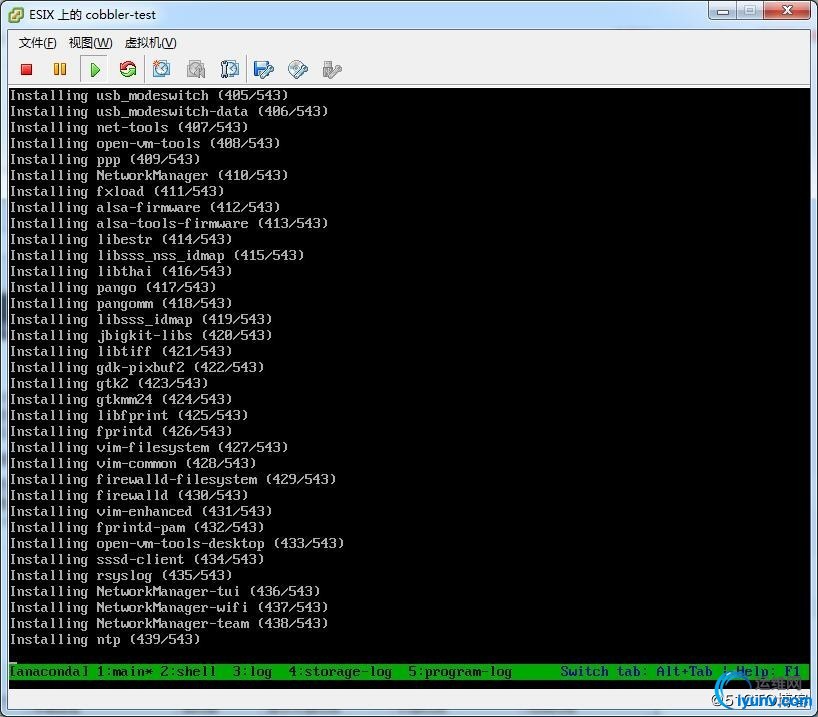The height and width of the screenshot is (717, 818).
Task: Click line 'Installing ppp (409/543)'
Action: 105,159
